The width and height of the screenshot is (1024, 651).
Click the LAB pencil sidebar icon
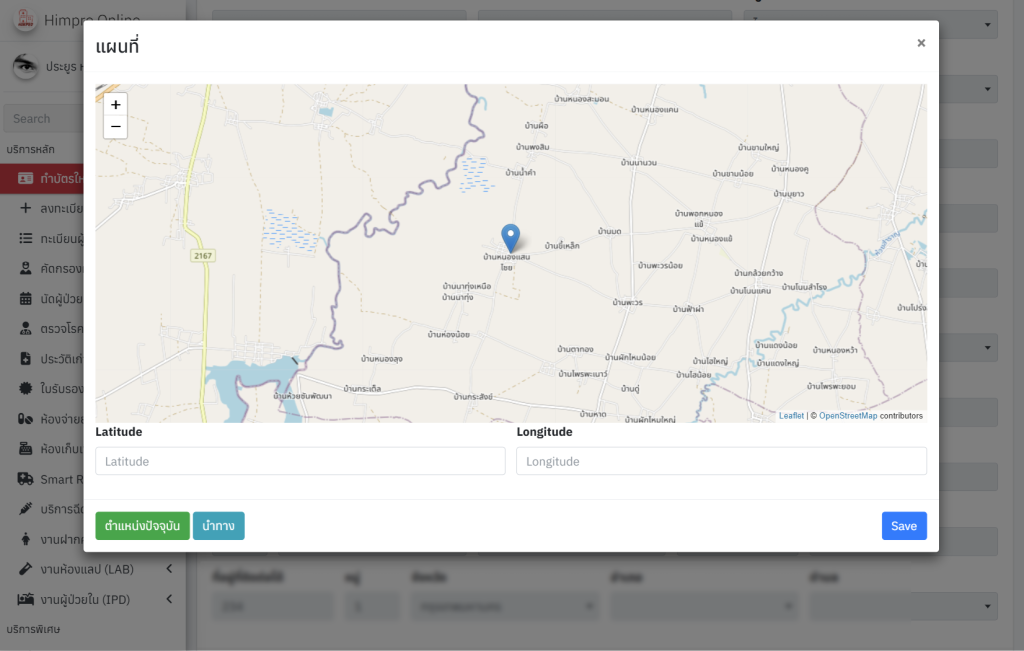click(x=25, y=569)
